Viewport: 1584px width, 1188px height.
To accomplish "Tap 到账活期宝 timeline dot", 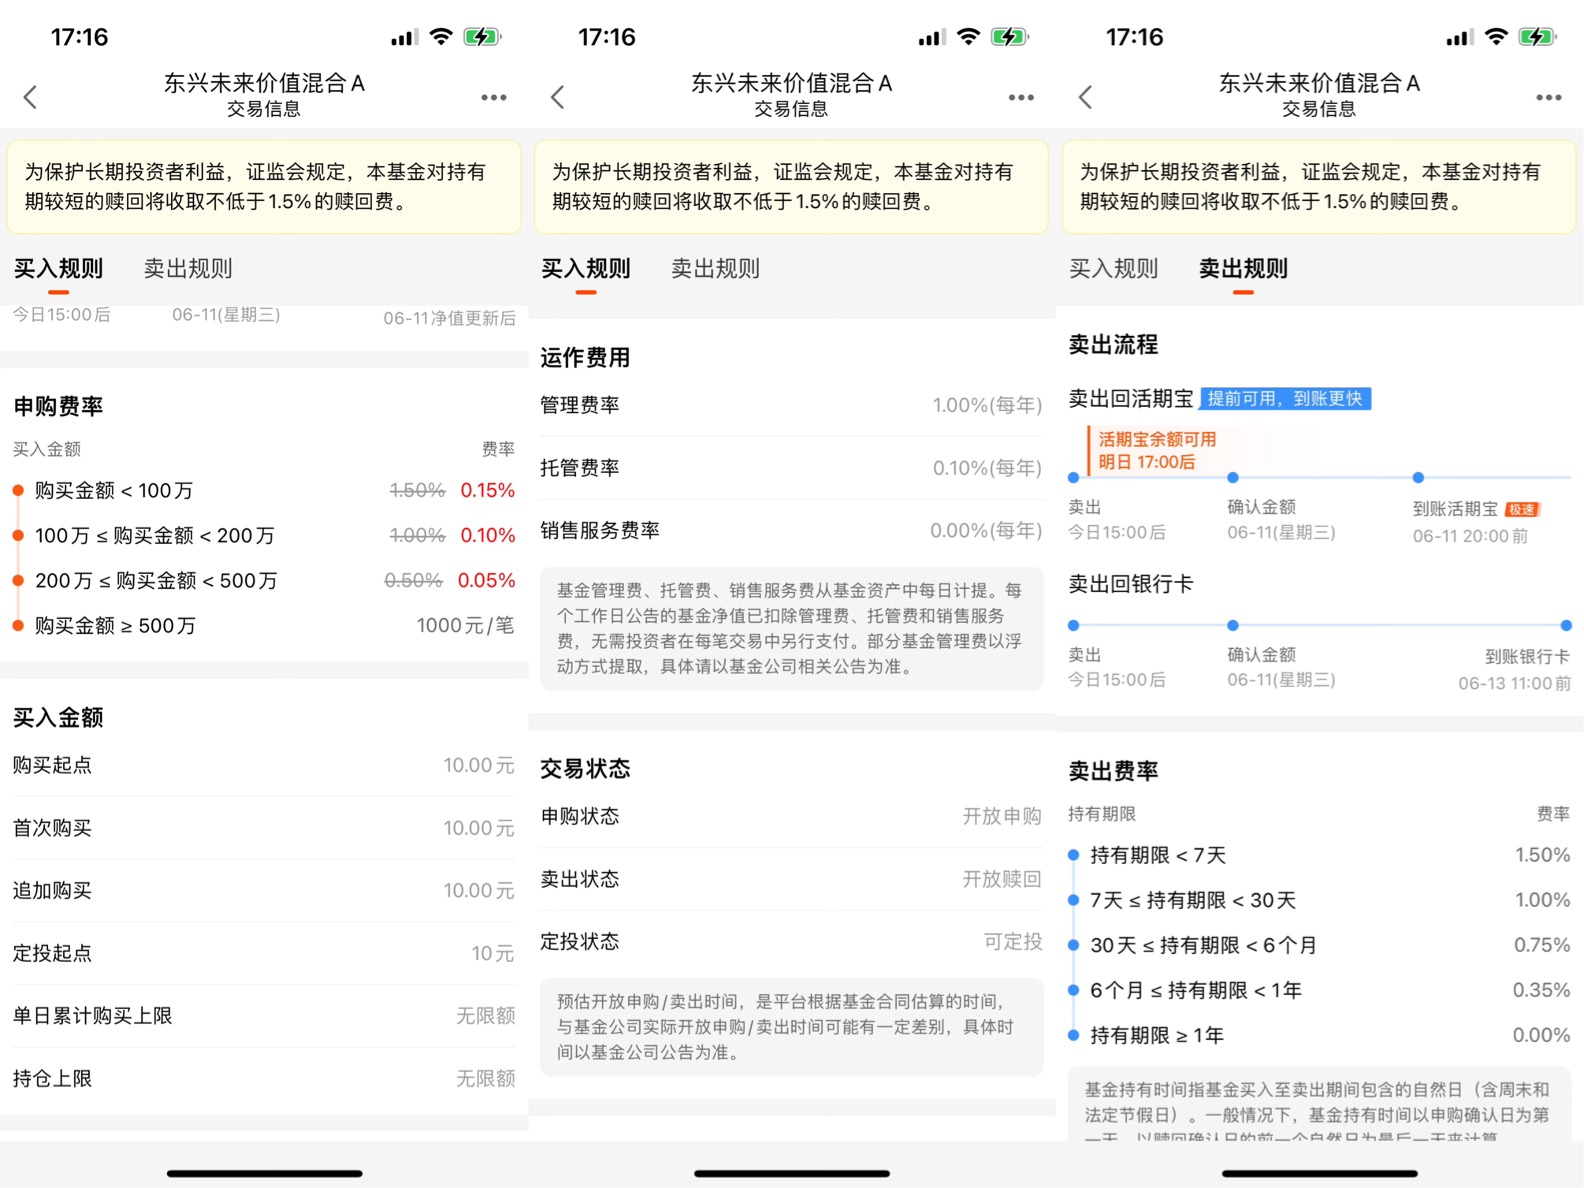I will click(1418, 478).
